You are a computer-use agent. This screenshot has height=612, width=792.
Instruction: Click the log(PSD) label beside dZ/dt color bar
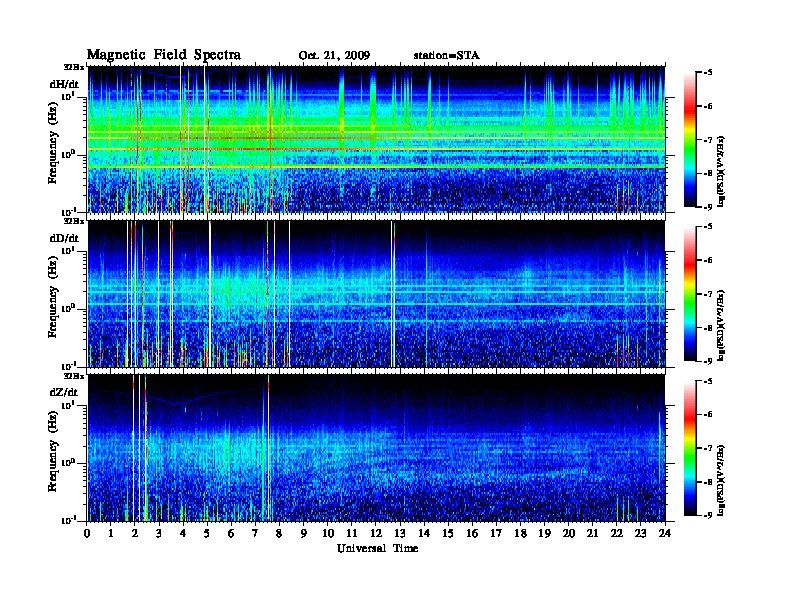pos(722,480)
